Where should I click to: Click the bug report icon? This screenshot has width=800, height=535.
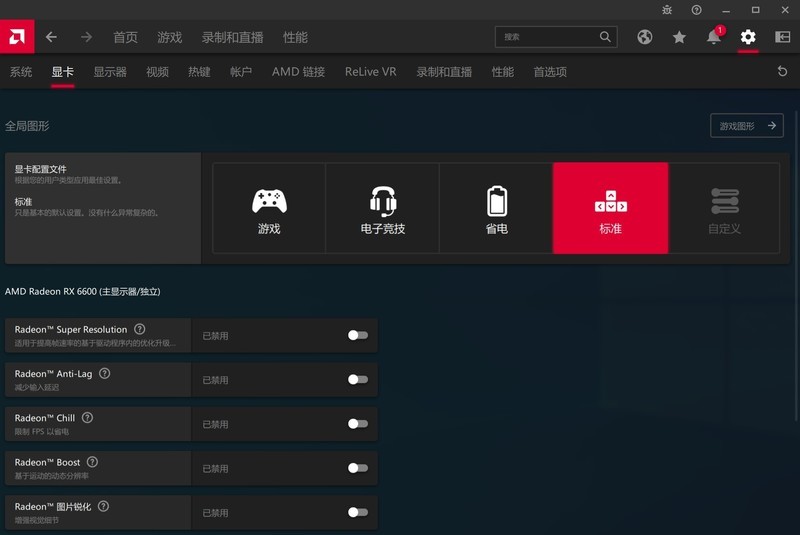[667, 10]
